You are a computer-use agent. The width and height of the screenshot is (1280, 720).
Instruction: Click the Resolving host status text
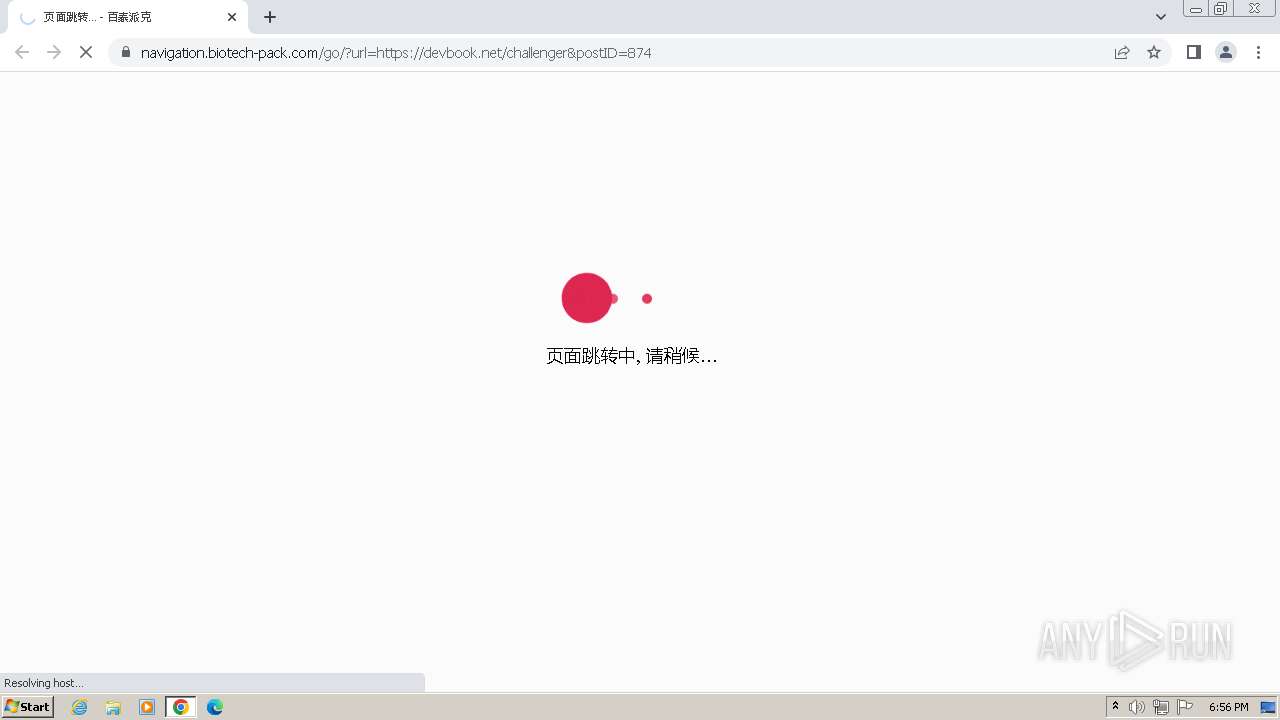[x=44, y=683]
